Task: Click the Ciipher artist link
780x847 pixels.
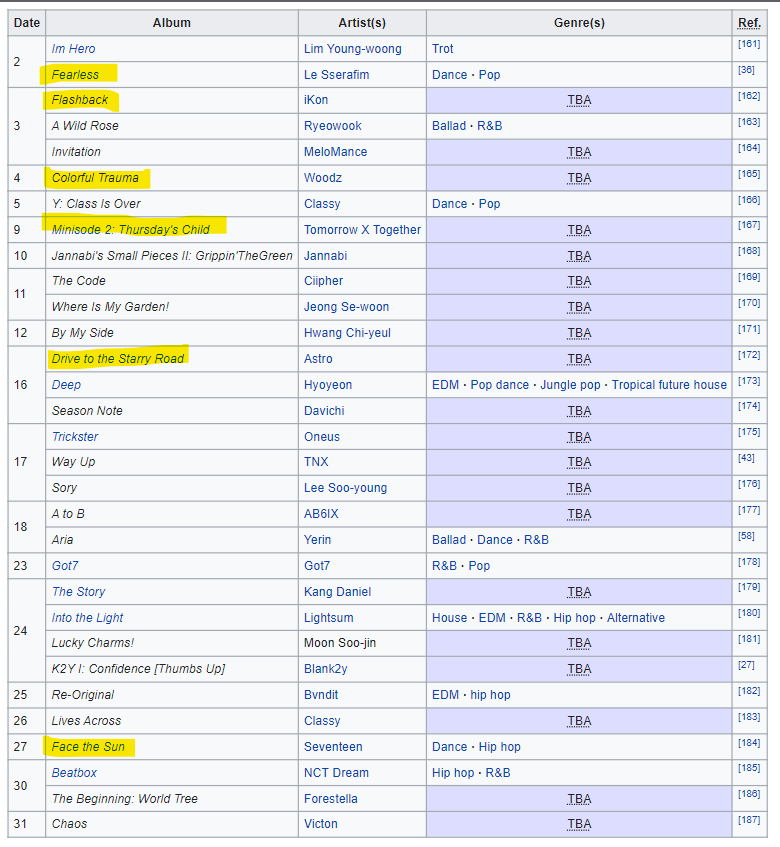Action: pyautogui.click(x=324, y=281)
